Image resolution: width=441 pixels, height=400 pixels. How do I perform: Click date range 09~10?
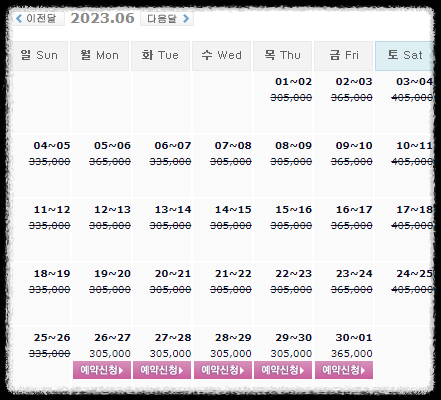click(x=354, y=146)
